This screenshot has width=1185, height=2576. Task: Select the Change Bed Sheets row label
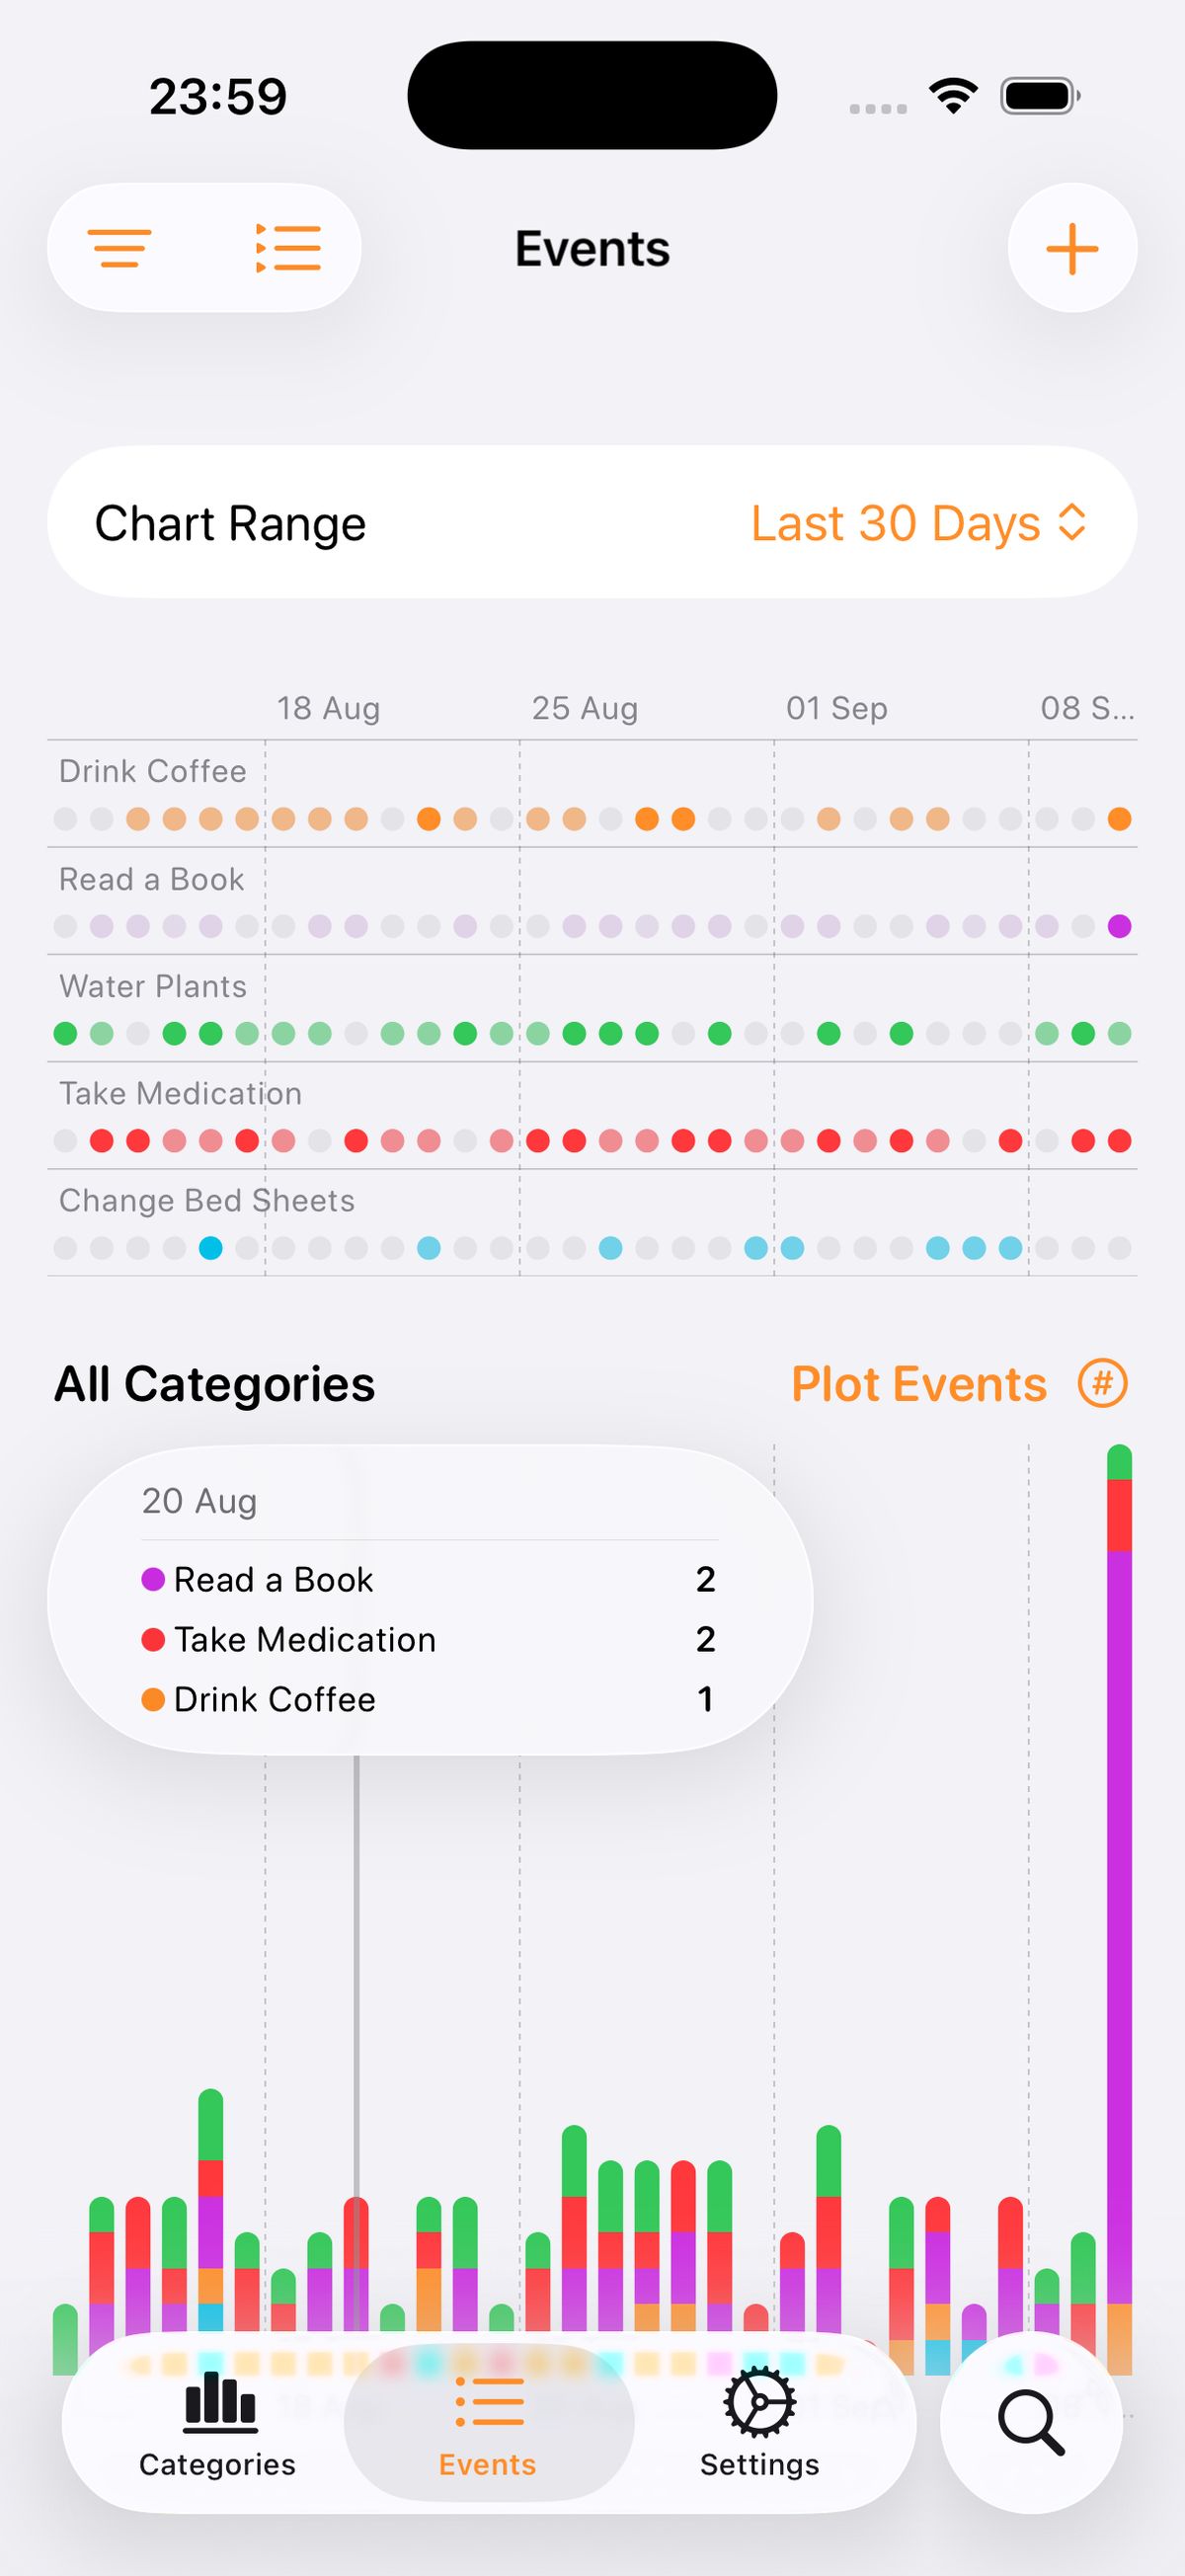coord(207,1200)
